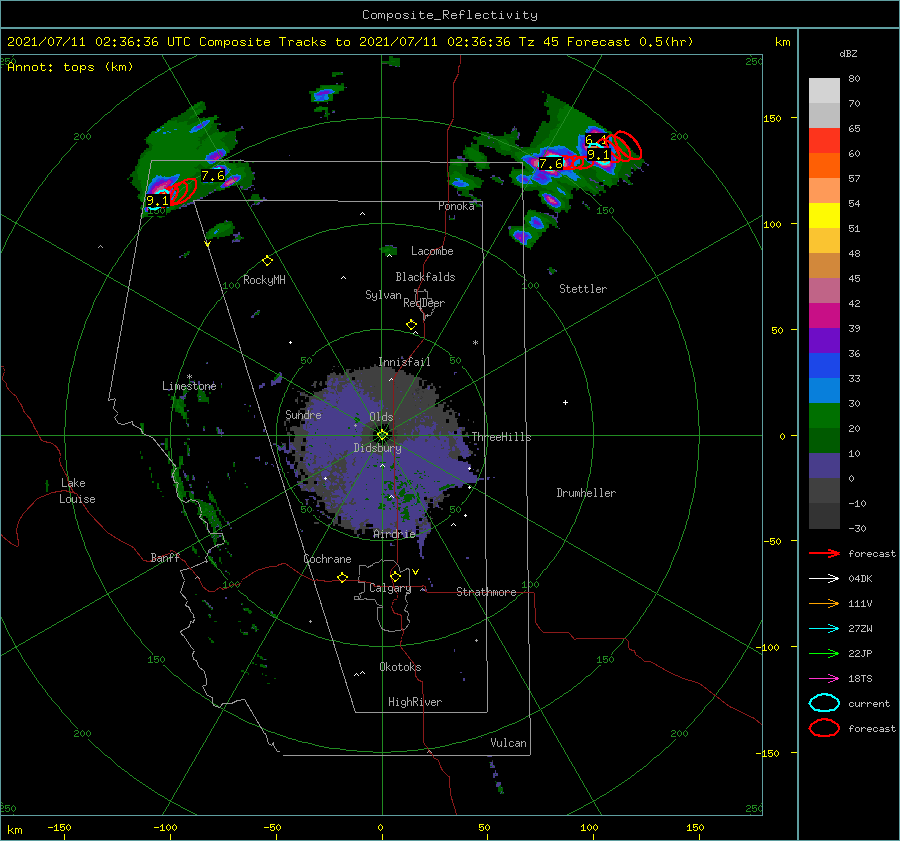Click the Vulcan label
Screen dimensions: 900x841
[509, 743]
